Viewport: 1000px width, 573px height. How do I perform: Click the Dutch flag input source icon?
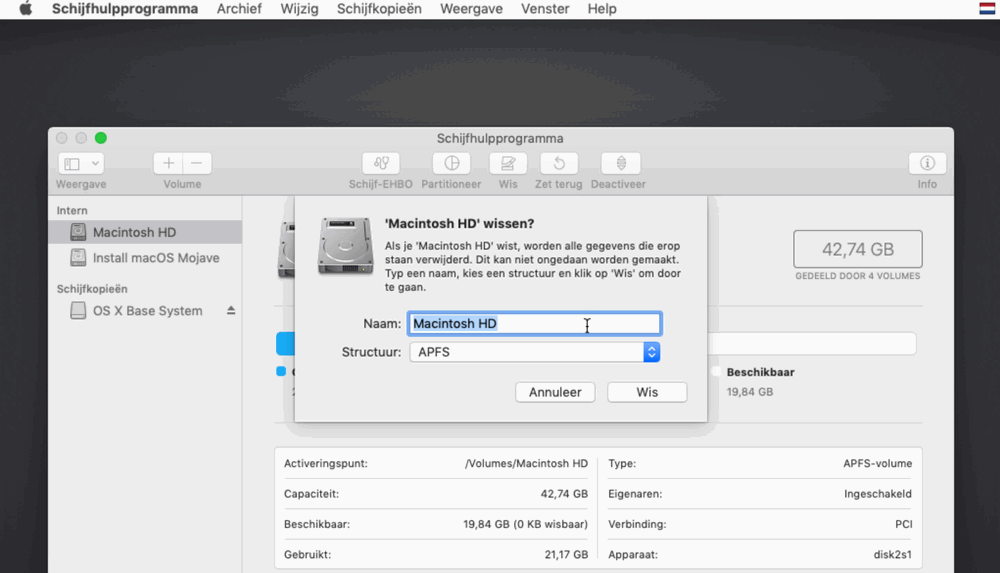click(x=987, y=8)
